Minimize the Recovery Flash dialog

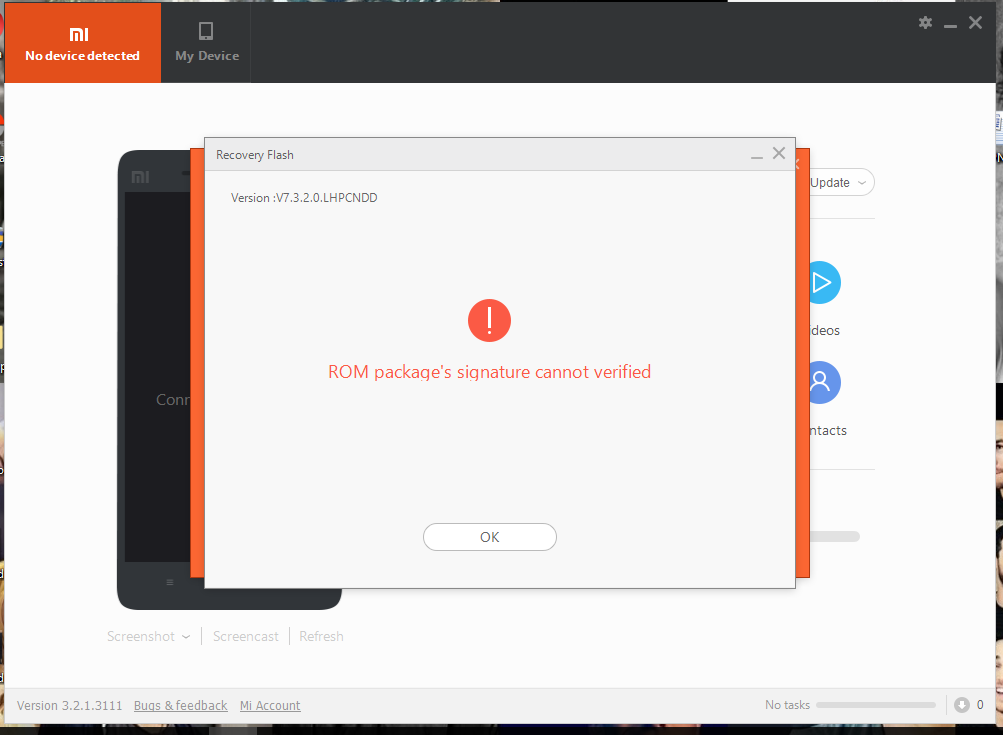[756, 155]
